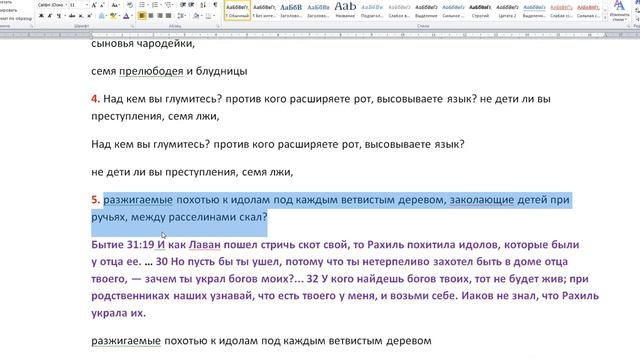Click the red verse number 4.
The width and height of the screenshot is (640, 360).
pos(96,99)
